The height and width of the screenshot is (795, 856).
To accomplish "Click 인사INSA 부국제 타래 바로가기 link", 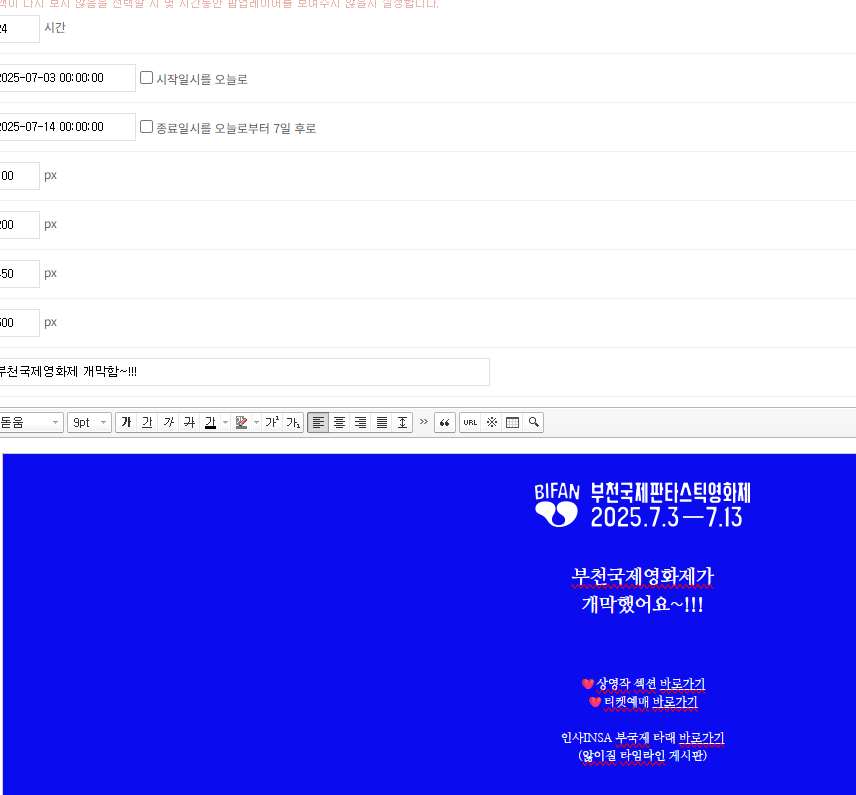I will click(643, 738).
